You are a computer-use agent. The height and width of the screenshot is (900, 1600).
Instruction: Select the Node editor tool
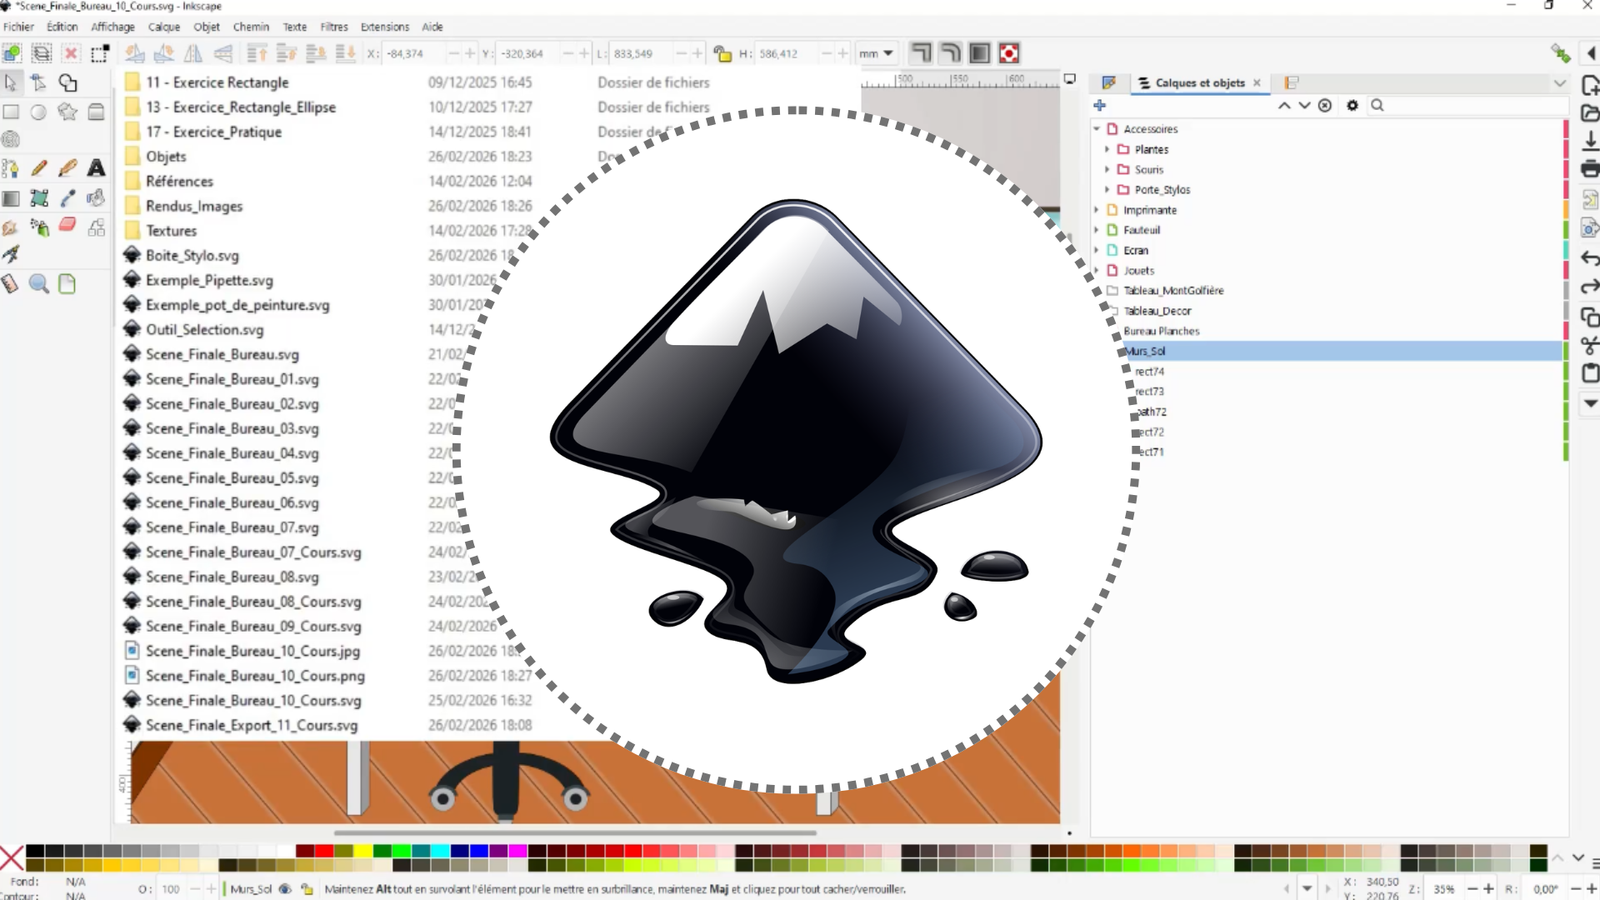(x=40, y=82)
